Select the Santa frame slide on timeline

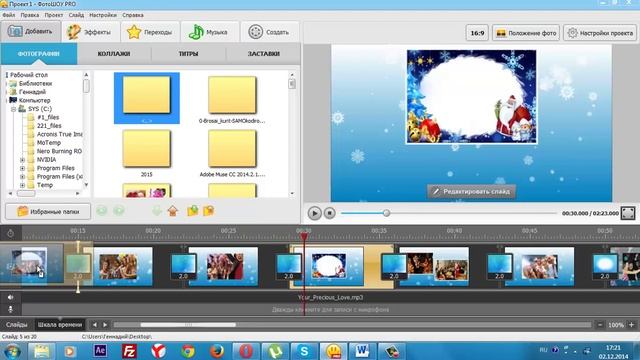point(329,267)
